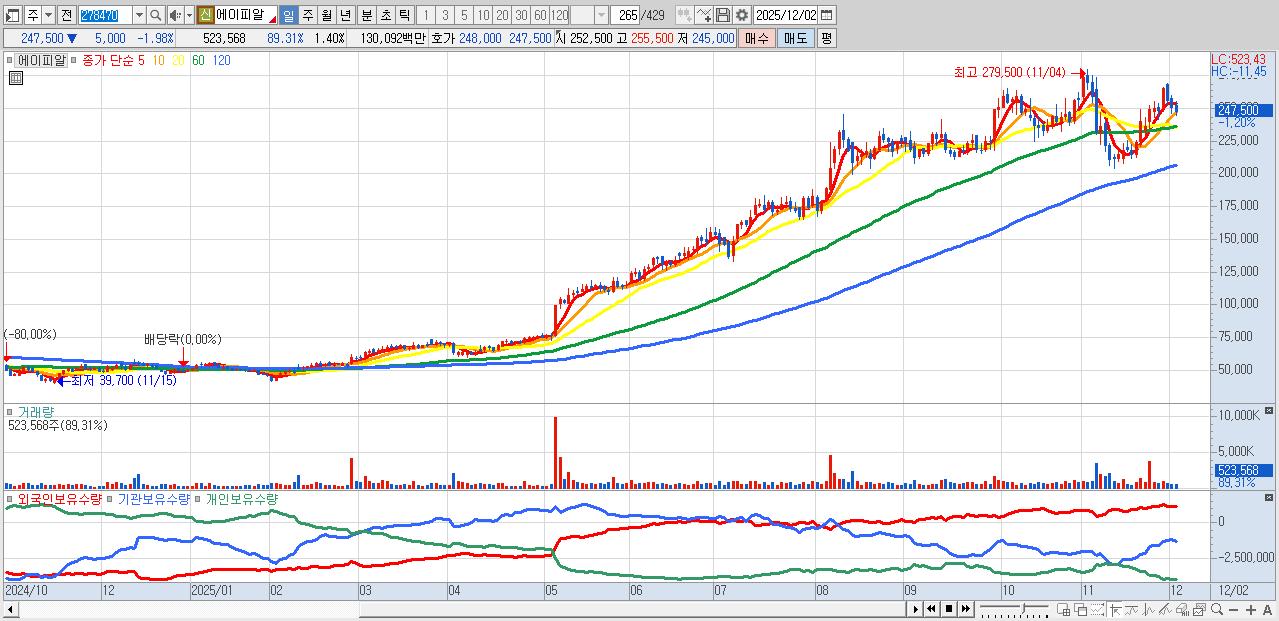This screenshot has height=621, width=1279.
Task: Open the speaker options dropdown arrow
Action: 189,15
